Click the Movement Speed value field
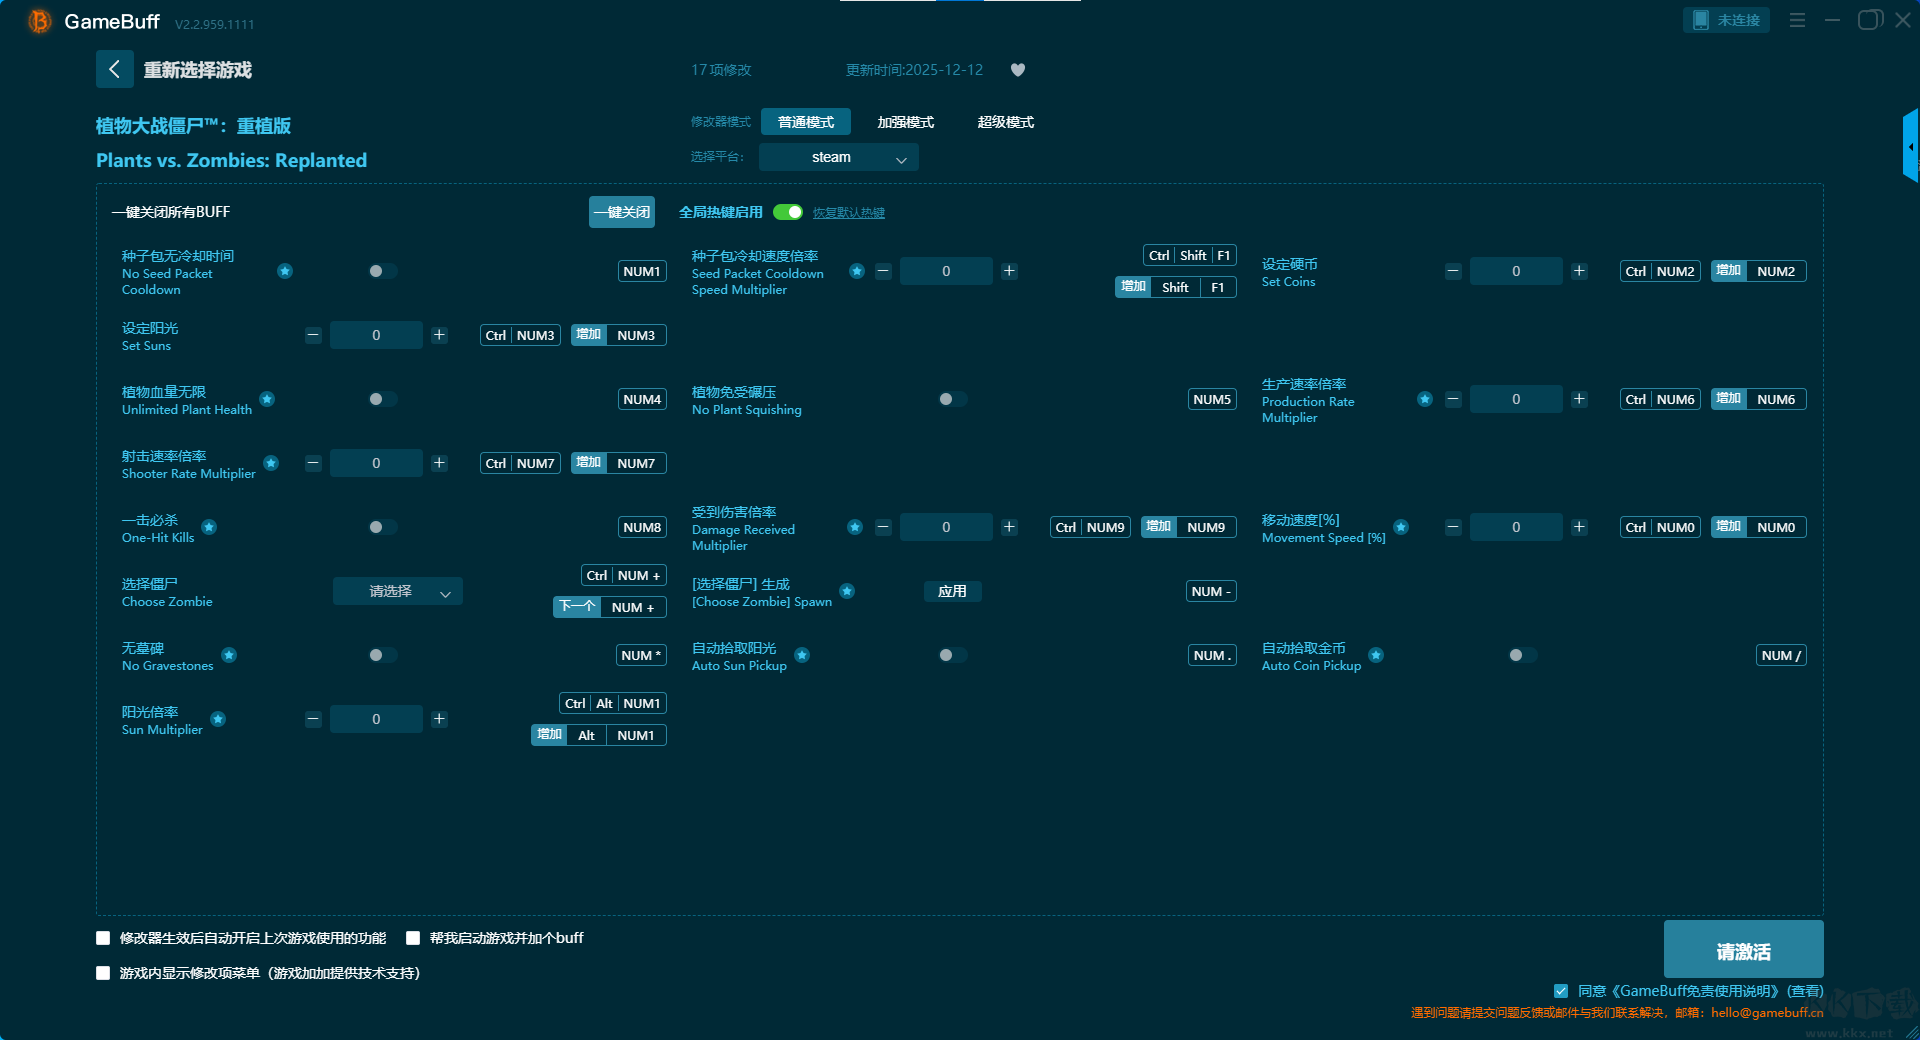1920x1040 pixels. pyautogui.click(x=1516, y=527)
